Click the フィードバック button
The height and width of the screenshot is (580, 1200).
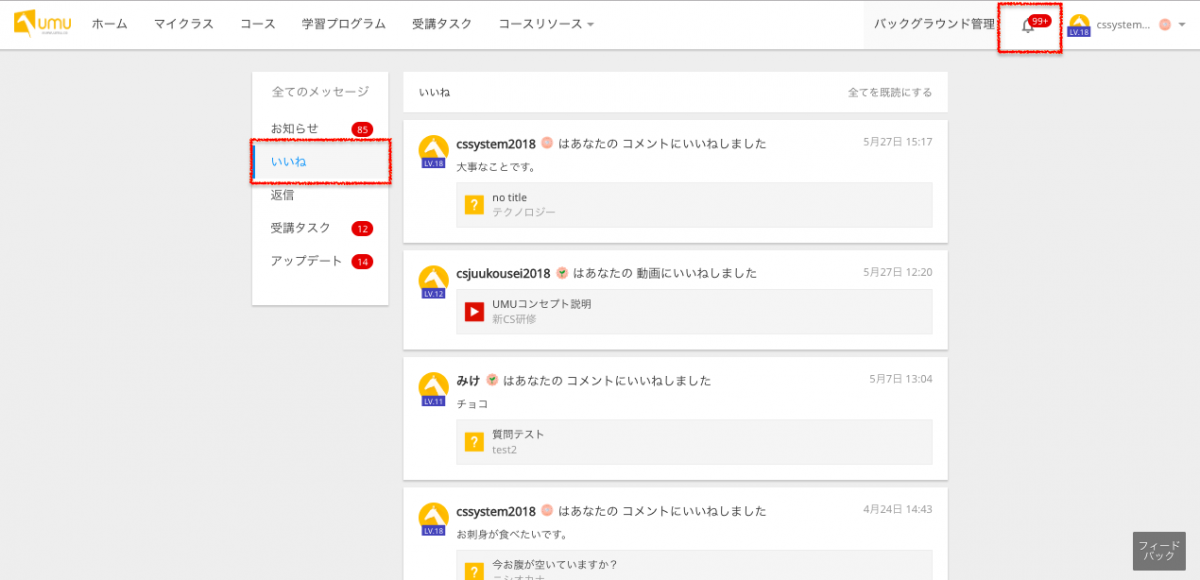pyautogui.click(x=1159, y=550)
